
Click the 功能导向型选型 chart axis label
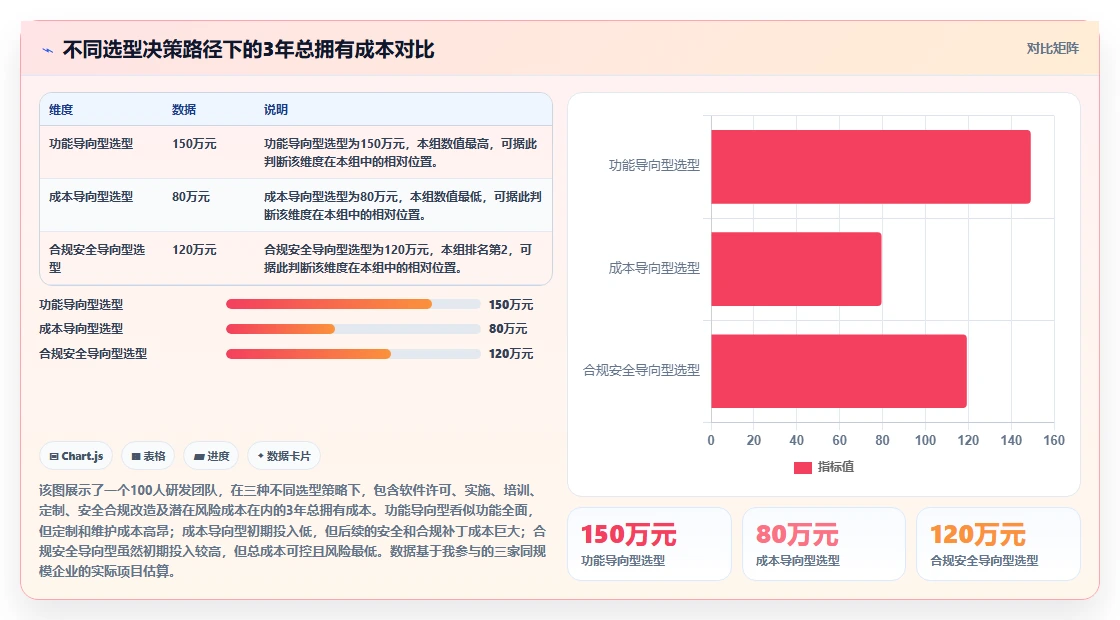click(x=654, y=165)
